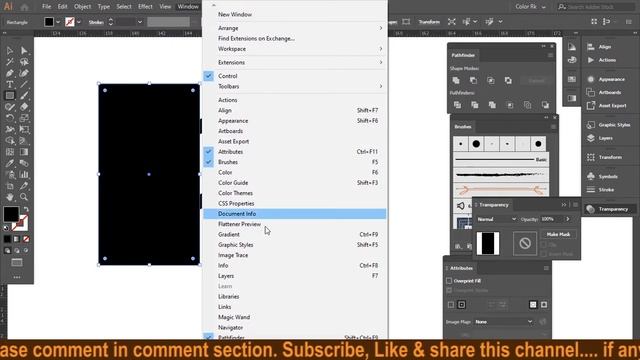Select the Direct Selection tool
640x360 pixels.
24,51
